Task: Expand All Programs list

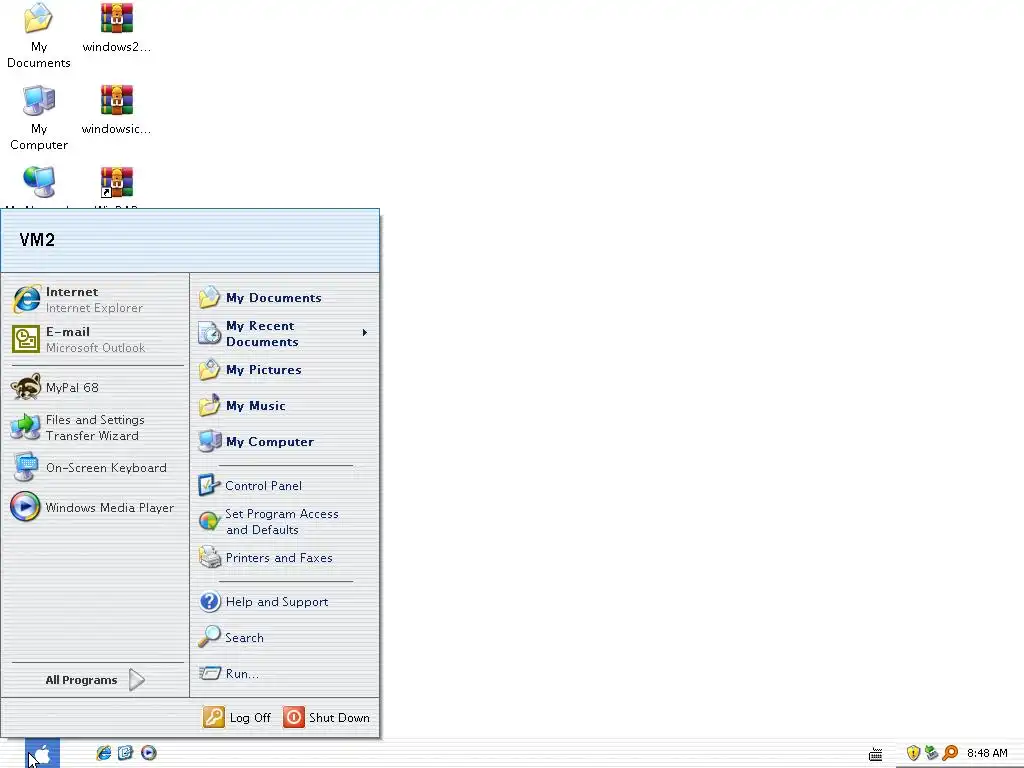Action: [95, 680]
